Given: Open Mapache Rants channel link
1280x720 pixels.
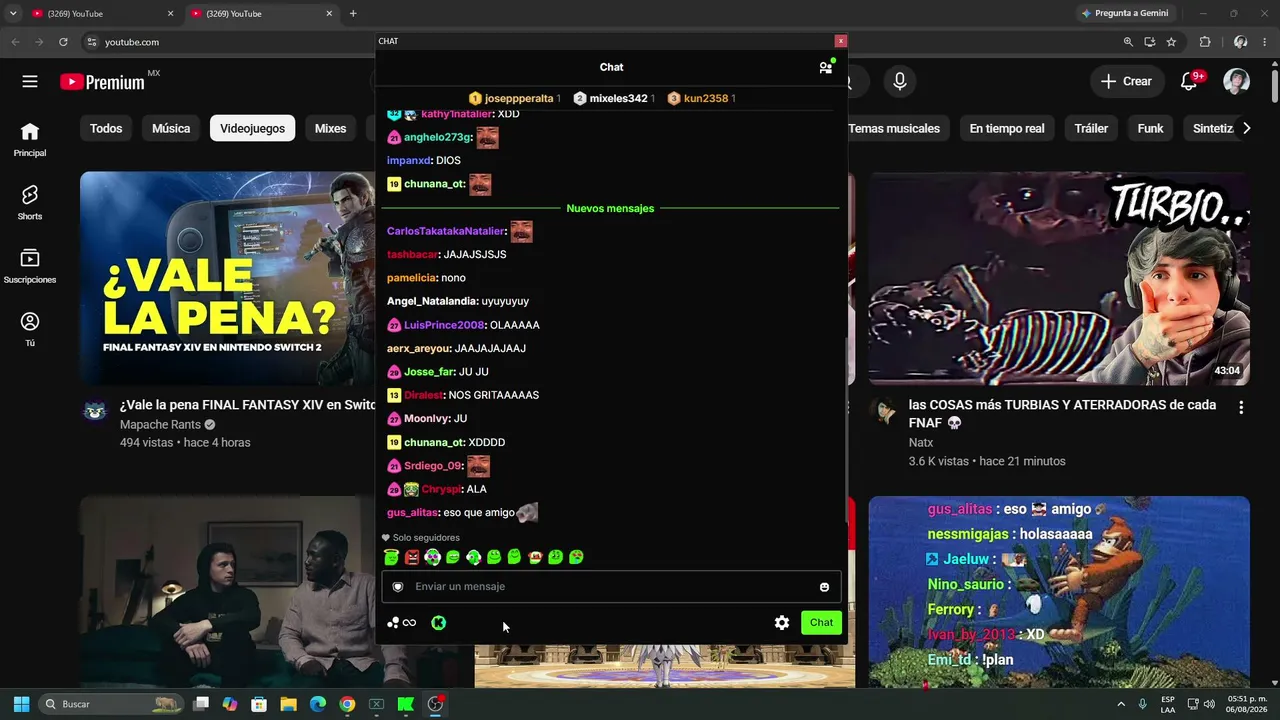Looking at the screenshot, I should pyautogui.click(x=160, y=424).
